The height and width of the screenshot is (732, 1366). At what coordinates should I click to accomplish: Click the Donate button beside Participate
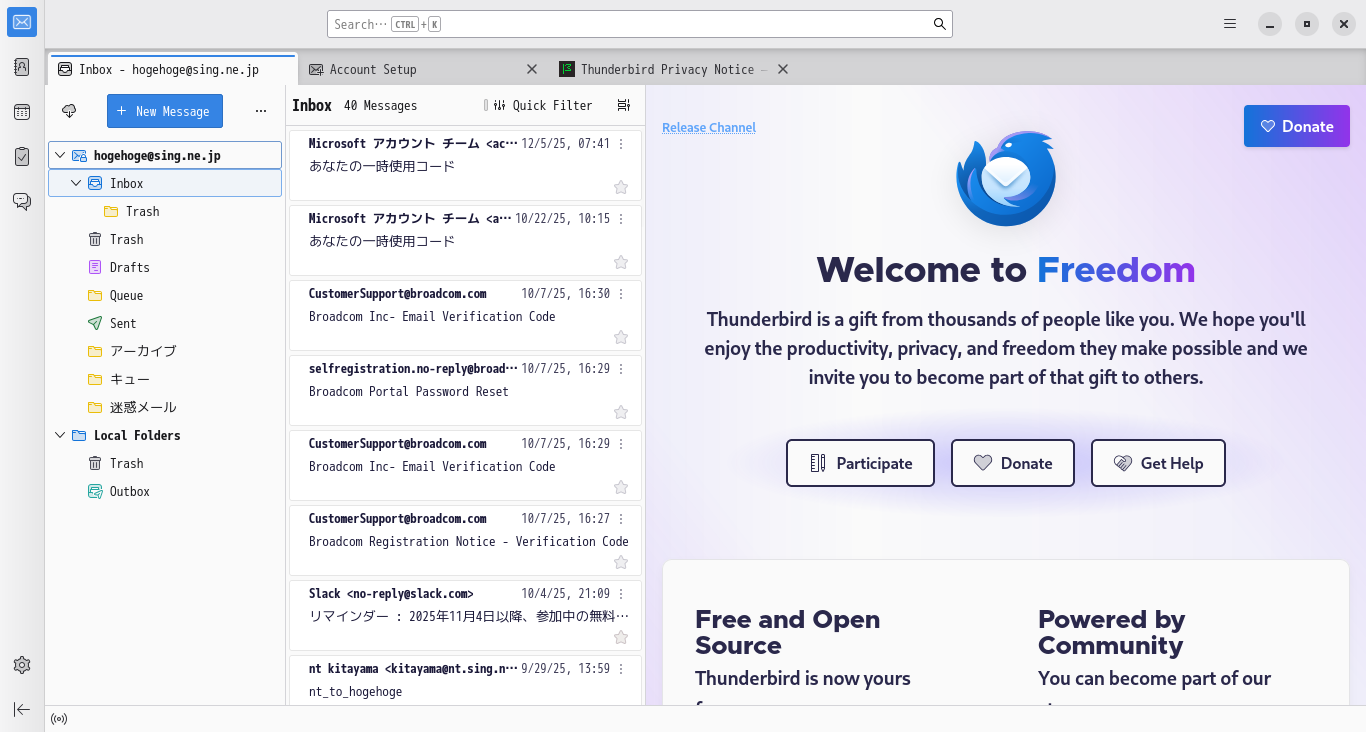pos(1013,463)
